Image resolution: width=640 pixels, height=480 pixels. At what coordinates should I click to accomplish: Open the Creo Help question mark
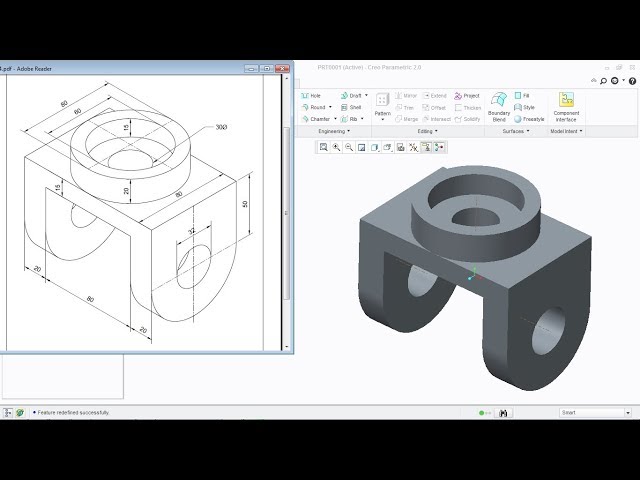(x=632, y=81)
